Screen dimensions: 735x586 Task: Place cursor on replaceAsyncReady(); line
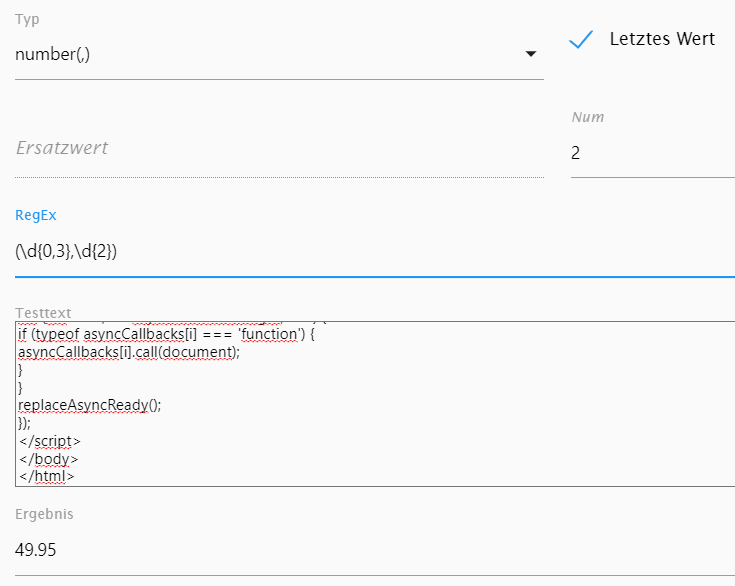coord(90,405)
